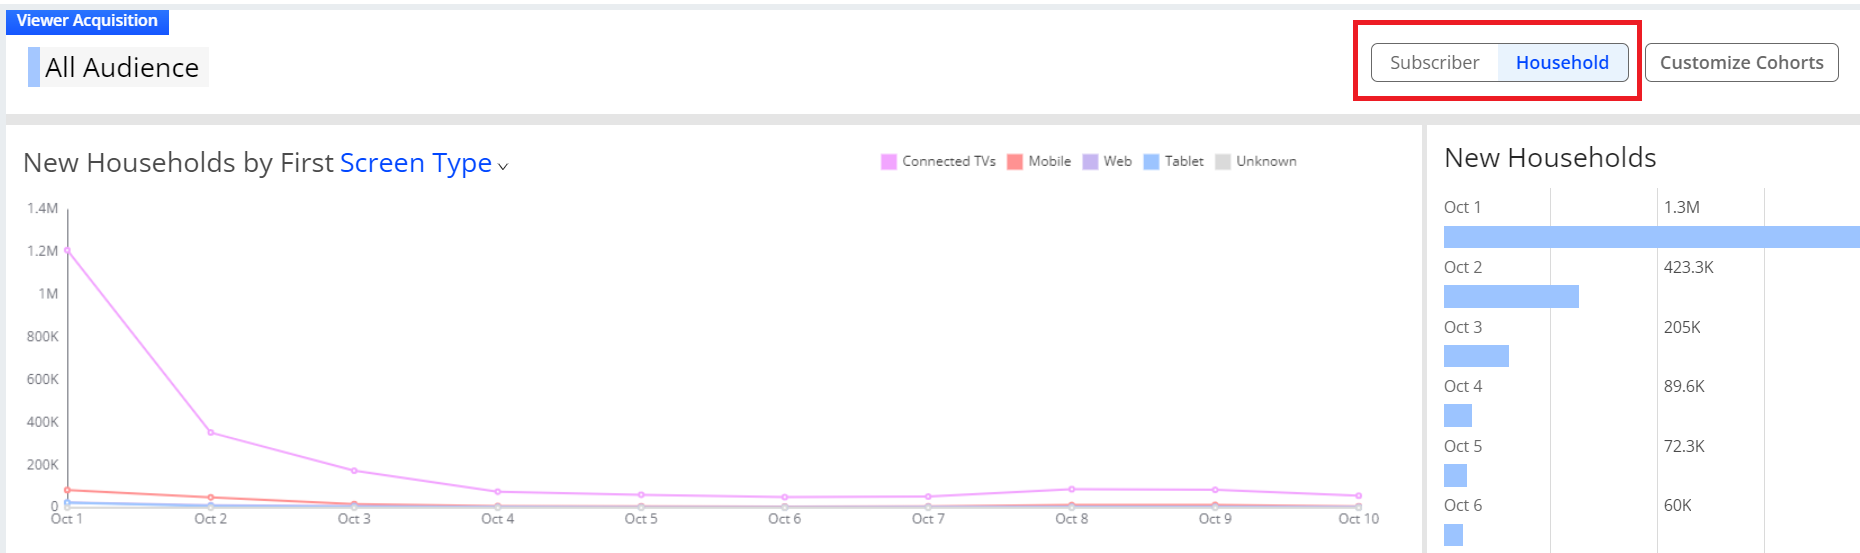Click the All Audience blue color marker

pyautogui.click(x=34, y=67)
